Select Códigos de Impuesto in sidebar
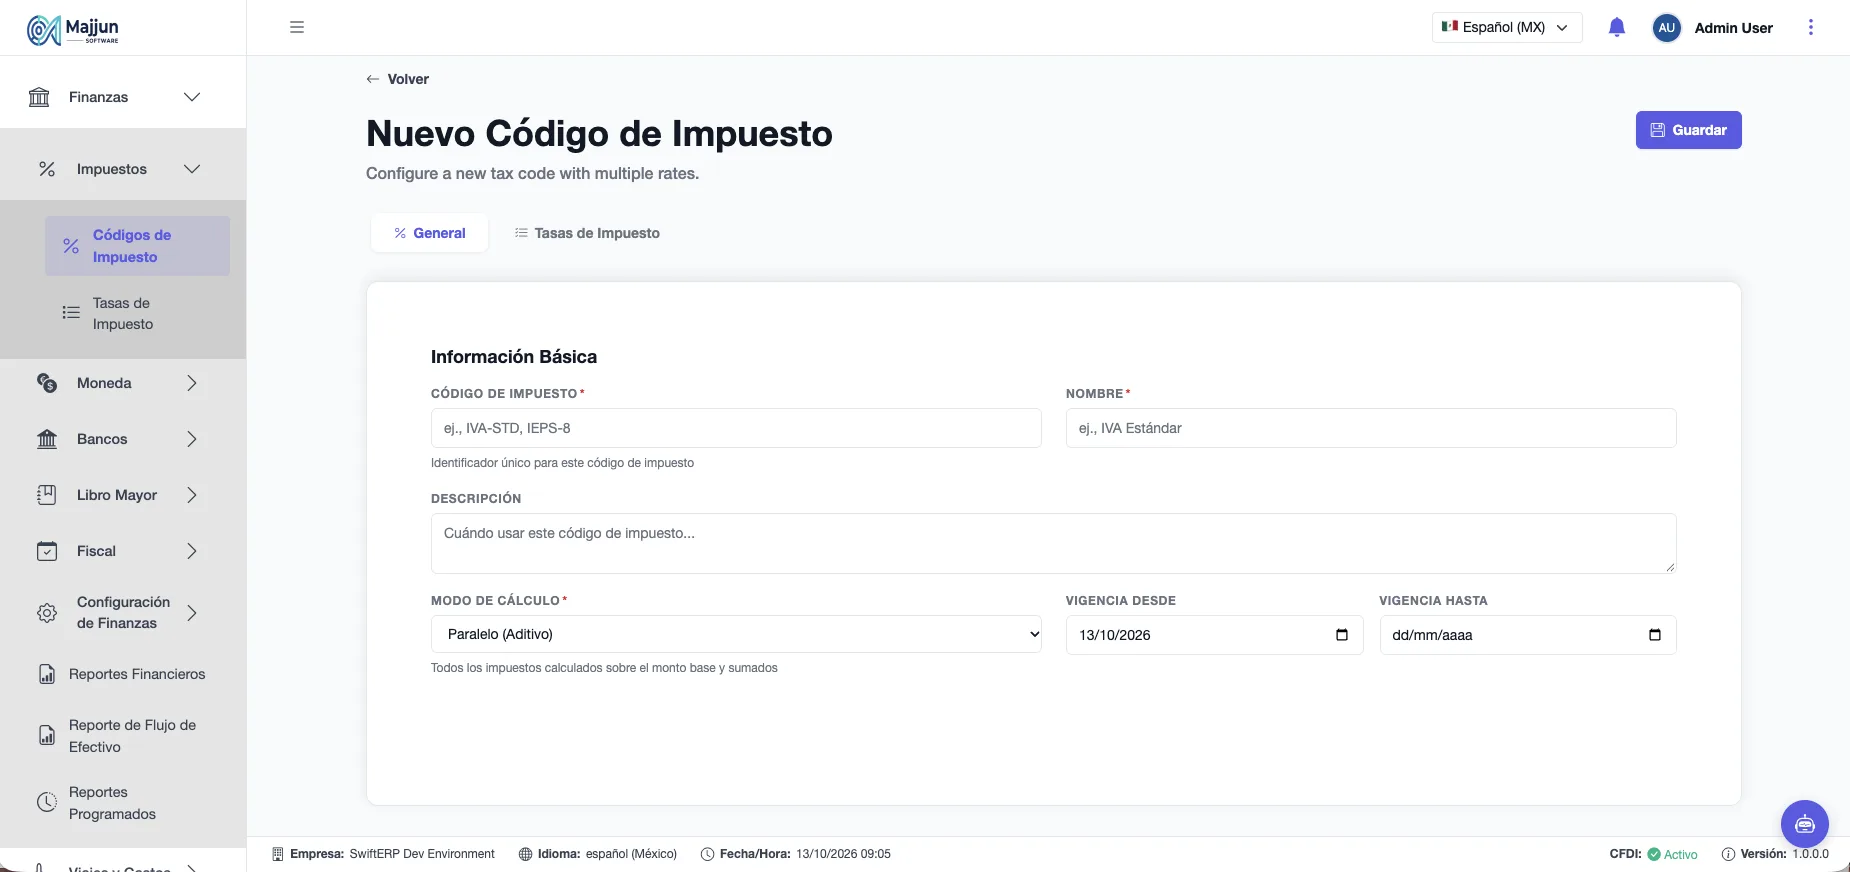1850x872 pixels. pos(137,246)
